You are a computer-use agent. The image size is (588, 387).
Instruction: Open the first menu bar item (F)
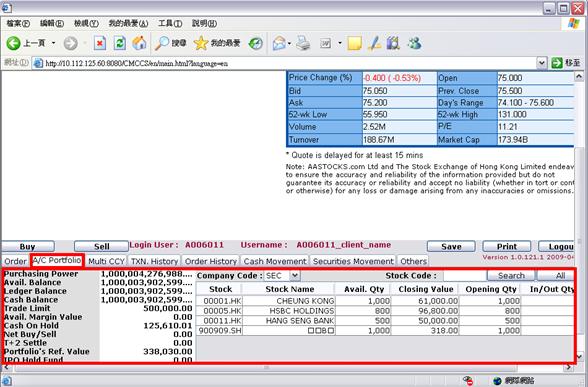tap(18, 24)
